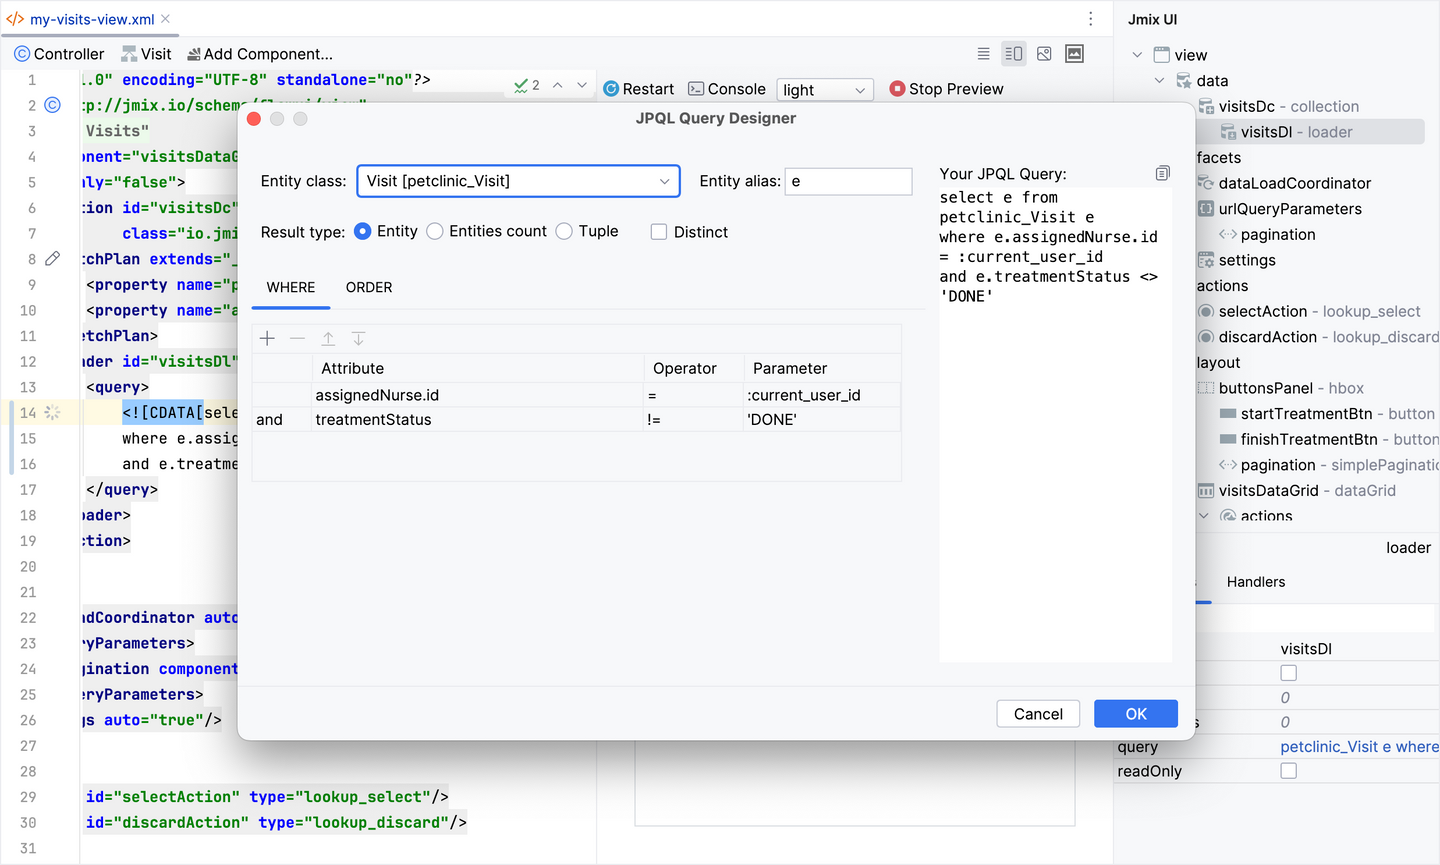1440x865 pixels.
Task: Copy the JPQL query with the clipboard icon
Action: click(1162, 174)
